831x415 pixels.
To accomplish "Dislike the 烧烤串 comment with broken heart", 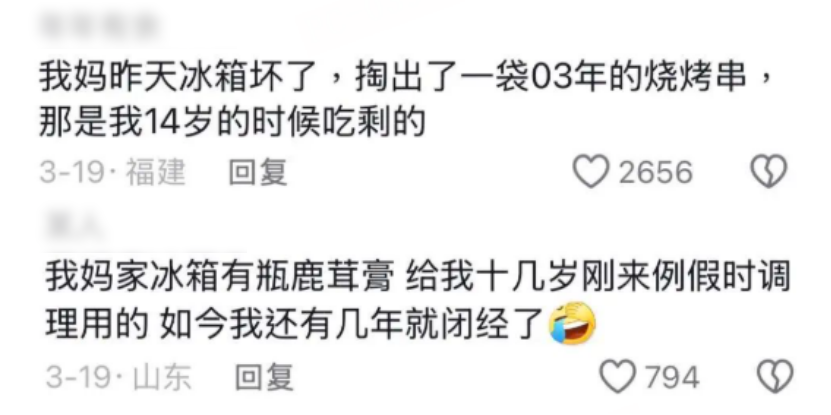I will (x=769, y=172).
